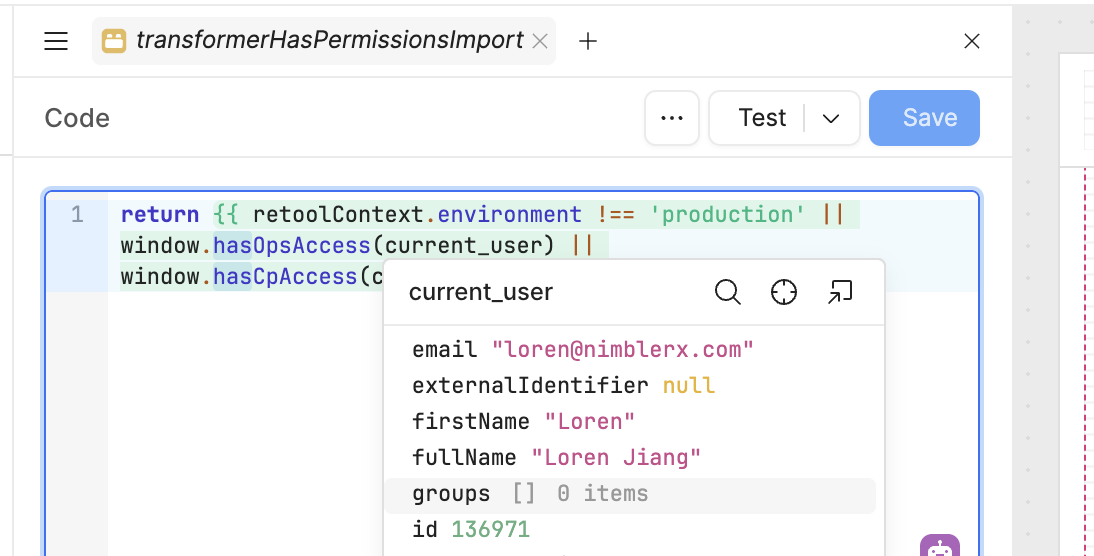The height and width of the screenshot is (556, 1094).
Task: Expand the Test dropdown chevron
Action: pyautogui.click(x=831, y=118)
